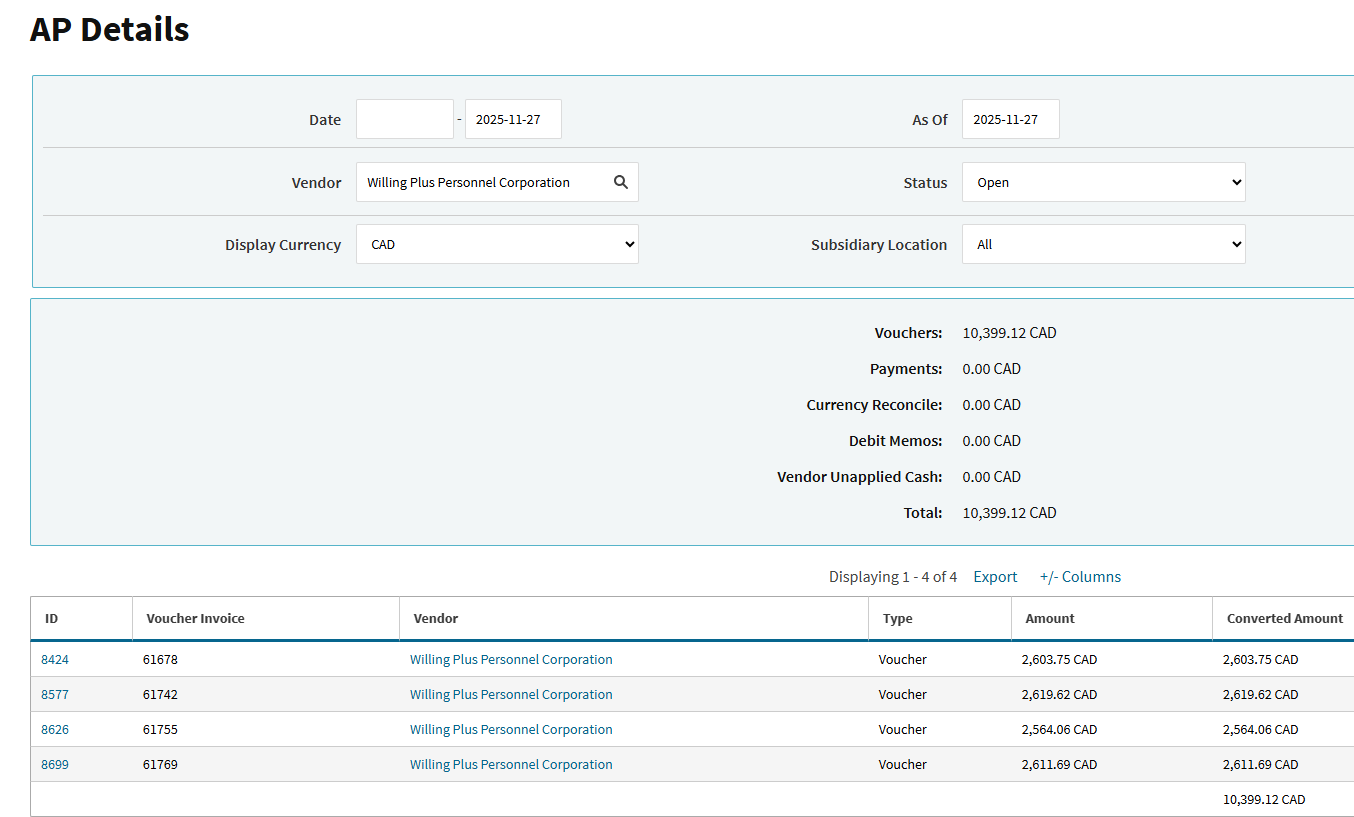Click the As Of date field
1354x817 pixels.
[x=1010, y=119]
